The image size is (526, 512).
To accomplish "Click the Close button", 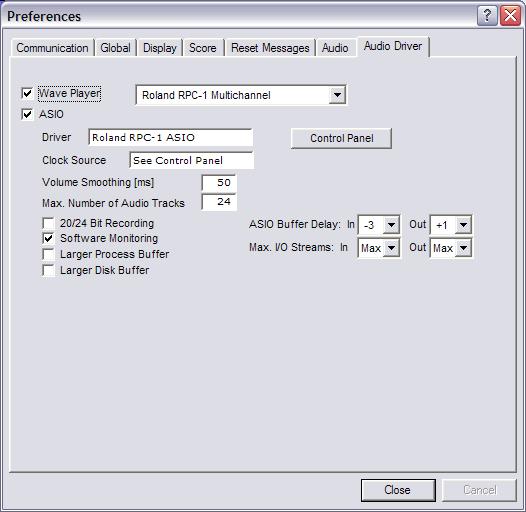I will click(398, 490).
